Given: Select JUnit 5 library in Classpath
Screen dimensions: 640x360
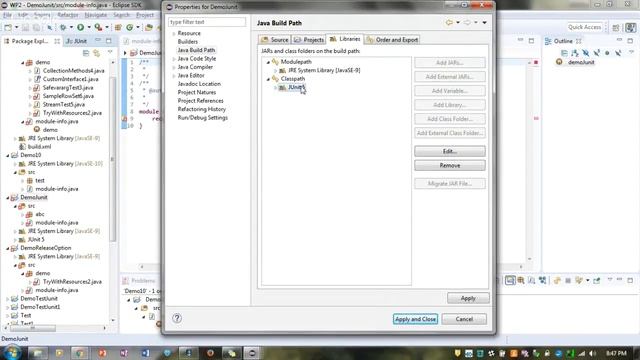Looking at the screenshot, I should pyautogui.click(x=296, y=87).
